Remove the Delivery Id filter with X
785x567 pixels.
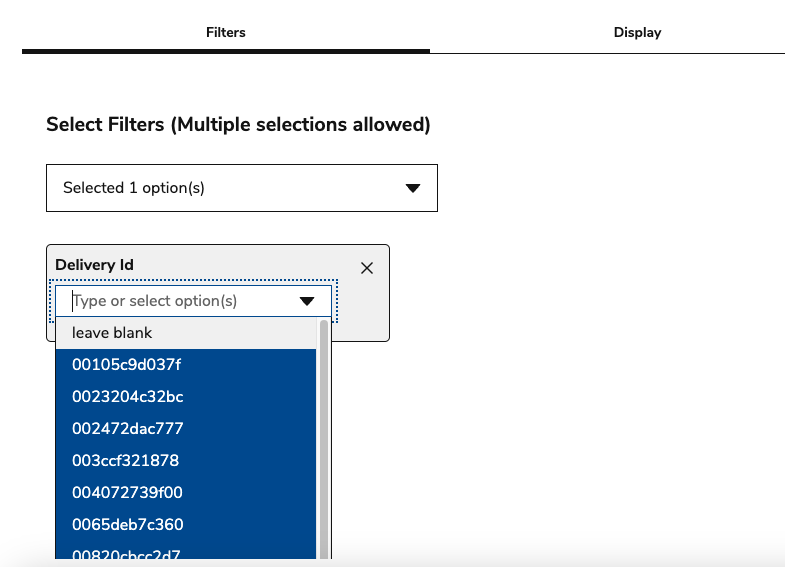pos(367,268)
